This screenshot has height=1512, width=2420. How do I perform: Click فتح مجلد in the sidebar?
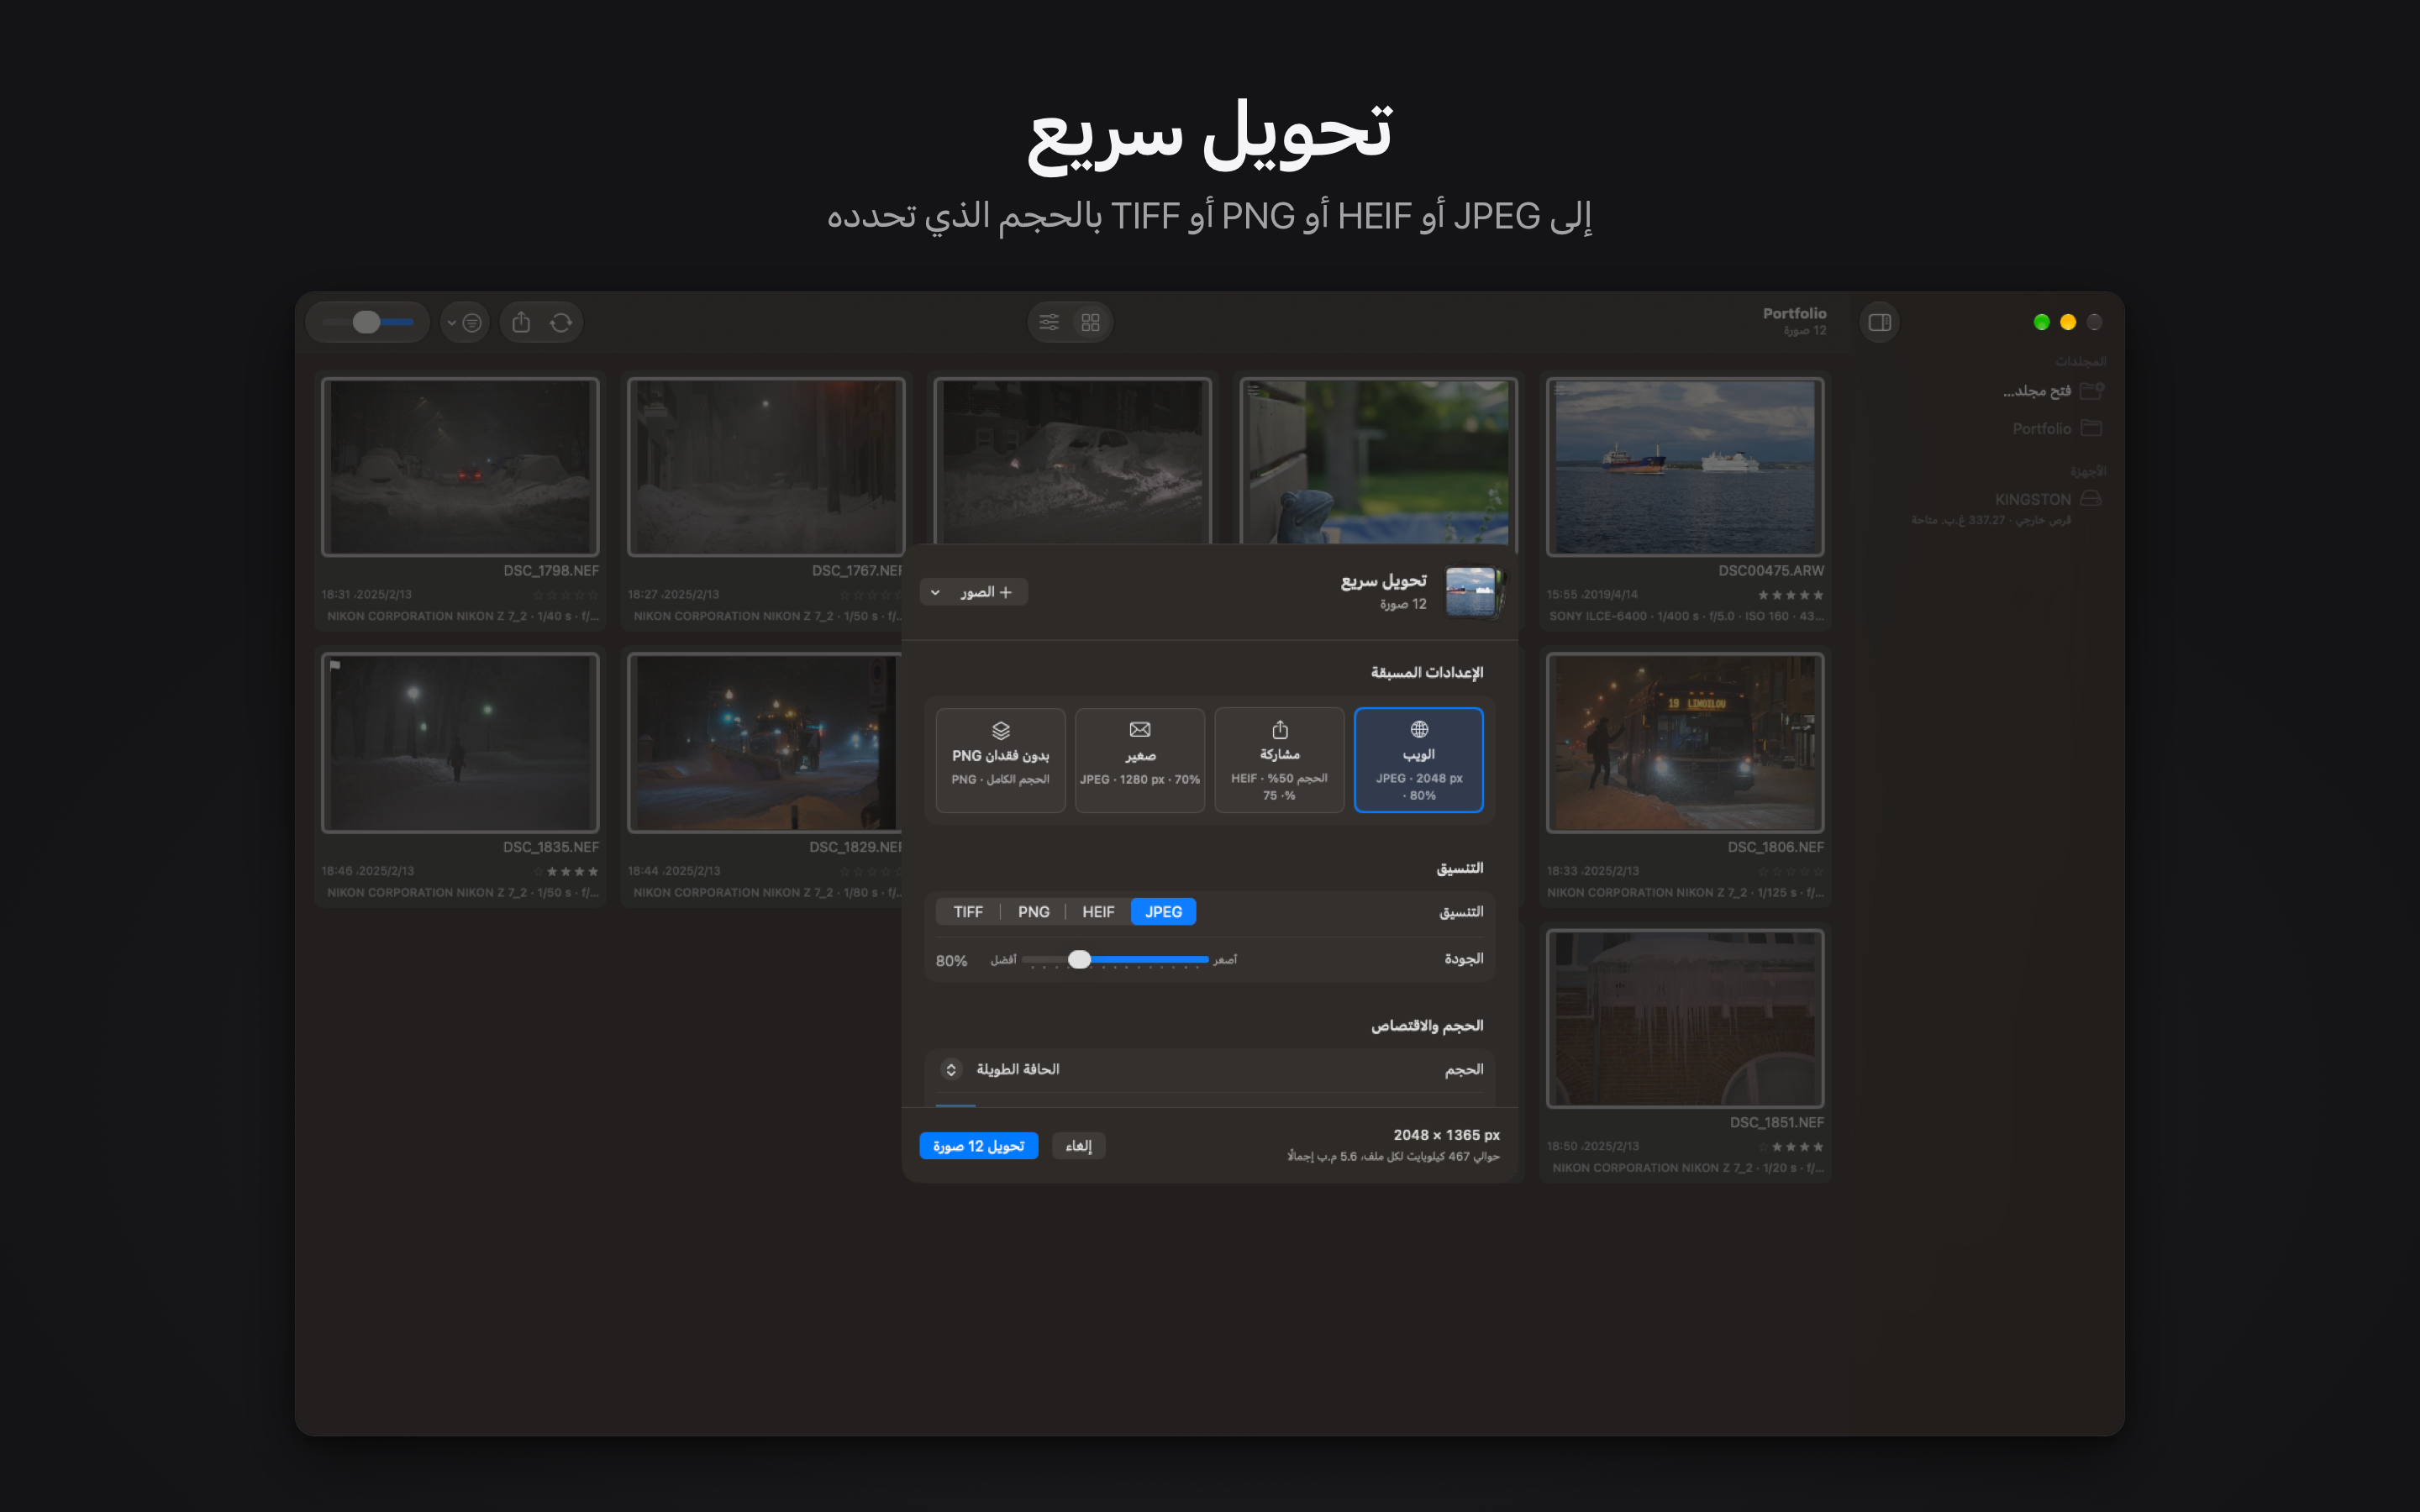2052,391
